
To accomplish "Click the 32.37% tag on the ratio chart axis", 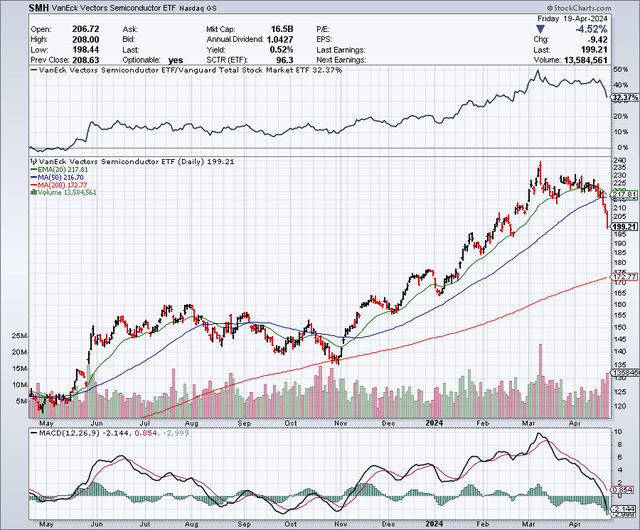I will pos(625,98).
